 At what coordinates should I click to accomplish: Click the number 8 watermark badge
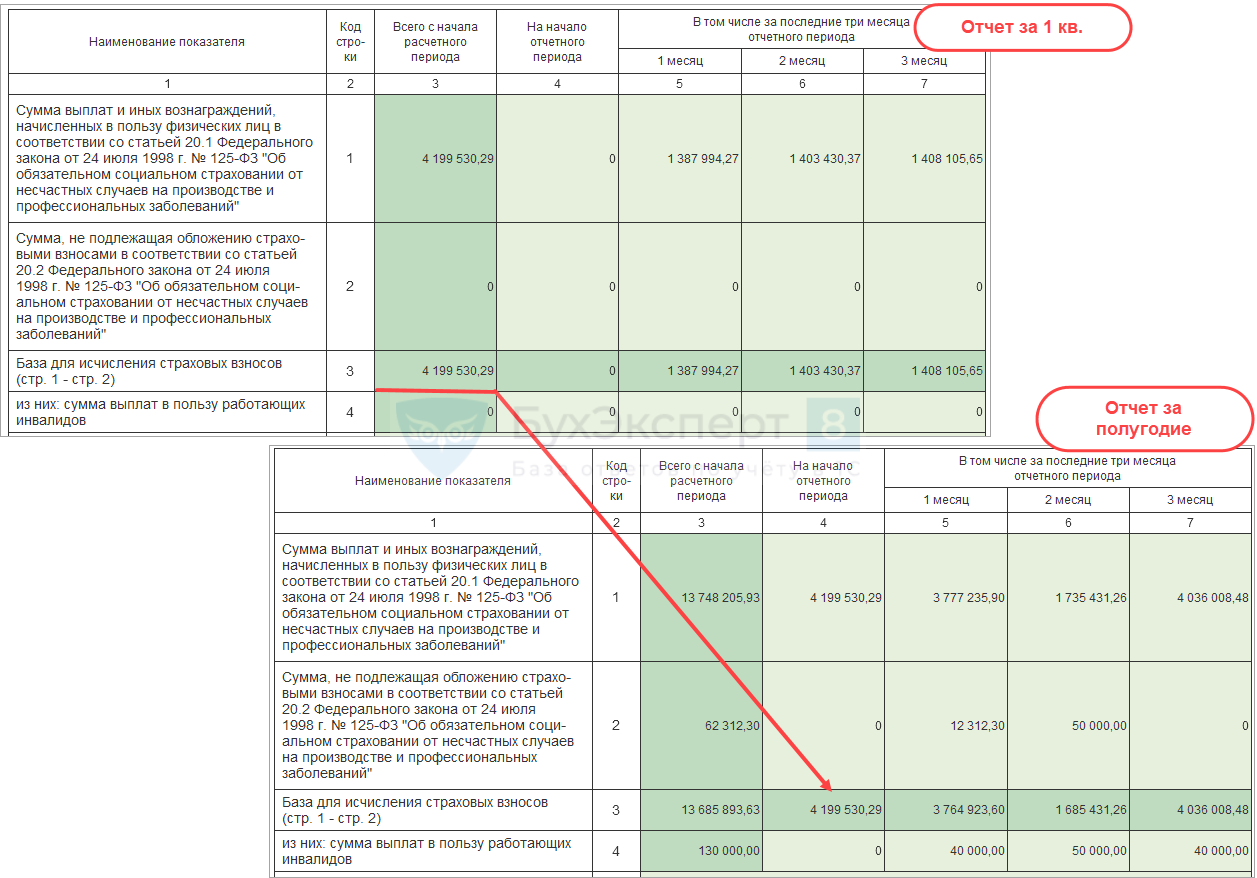point(832,424)
